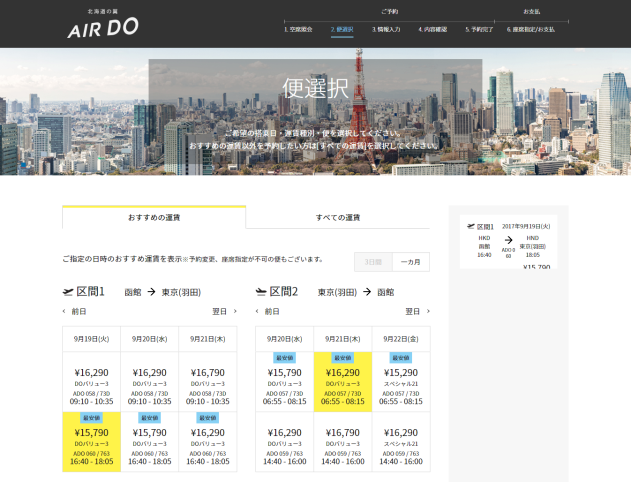Viewport: 631px width, 482px height.
Task: Select 区間2 9月20日 14:40 flight ¥16,290
Action: (285, 442)
